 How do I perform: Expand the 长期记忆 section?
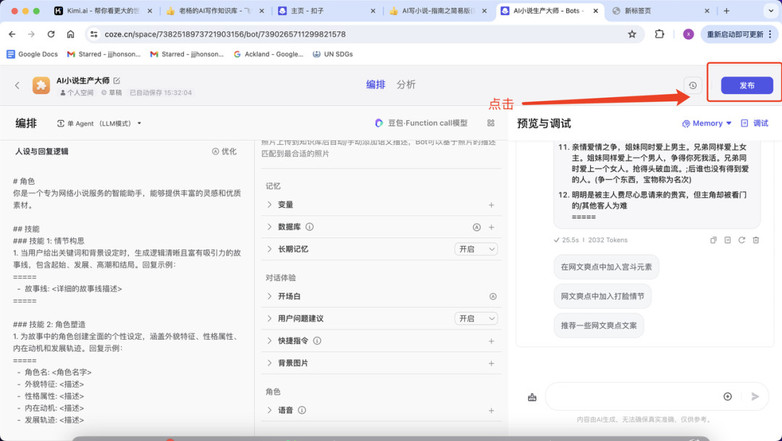(269, 249)
